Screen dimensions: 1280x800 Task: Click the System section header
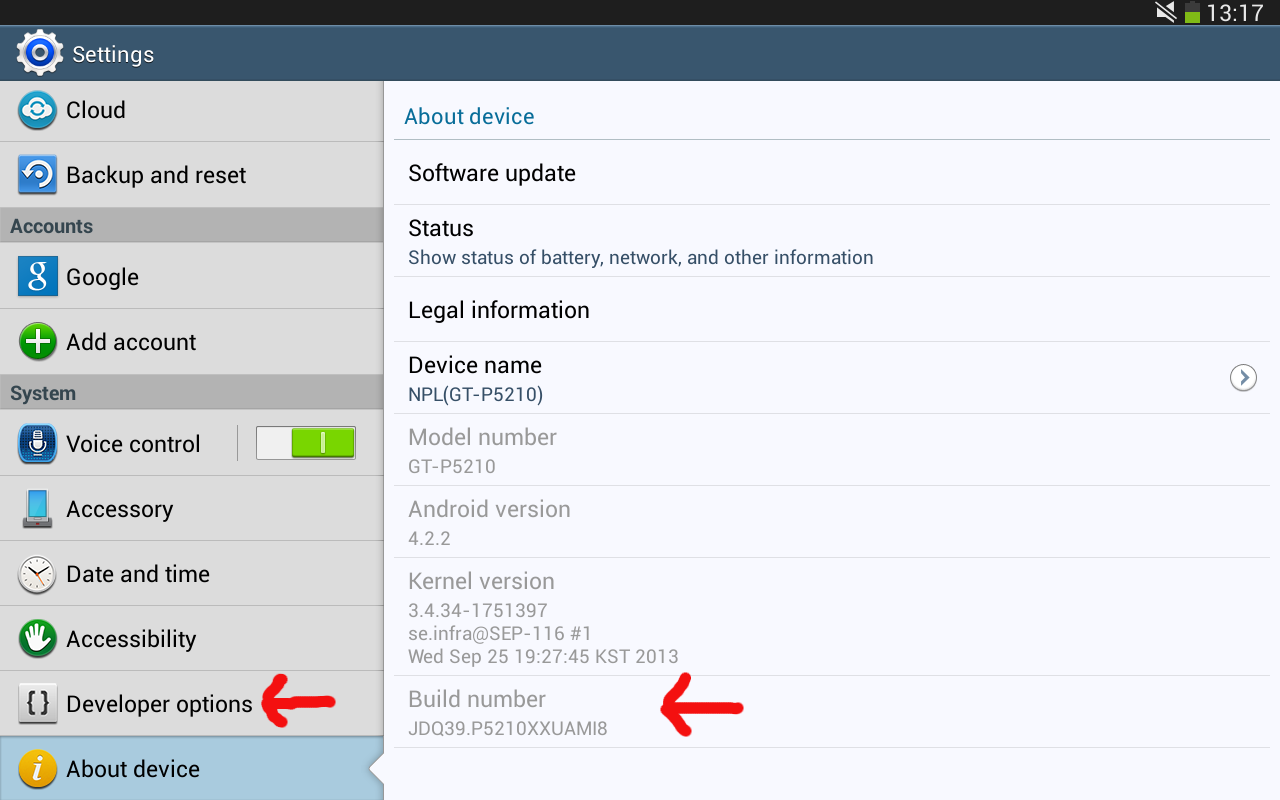[x=192, y=393]
